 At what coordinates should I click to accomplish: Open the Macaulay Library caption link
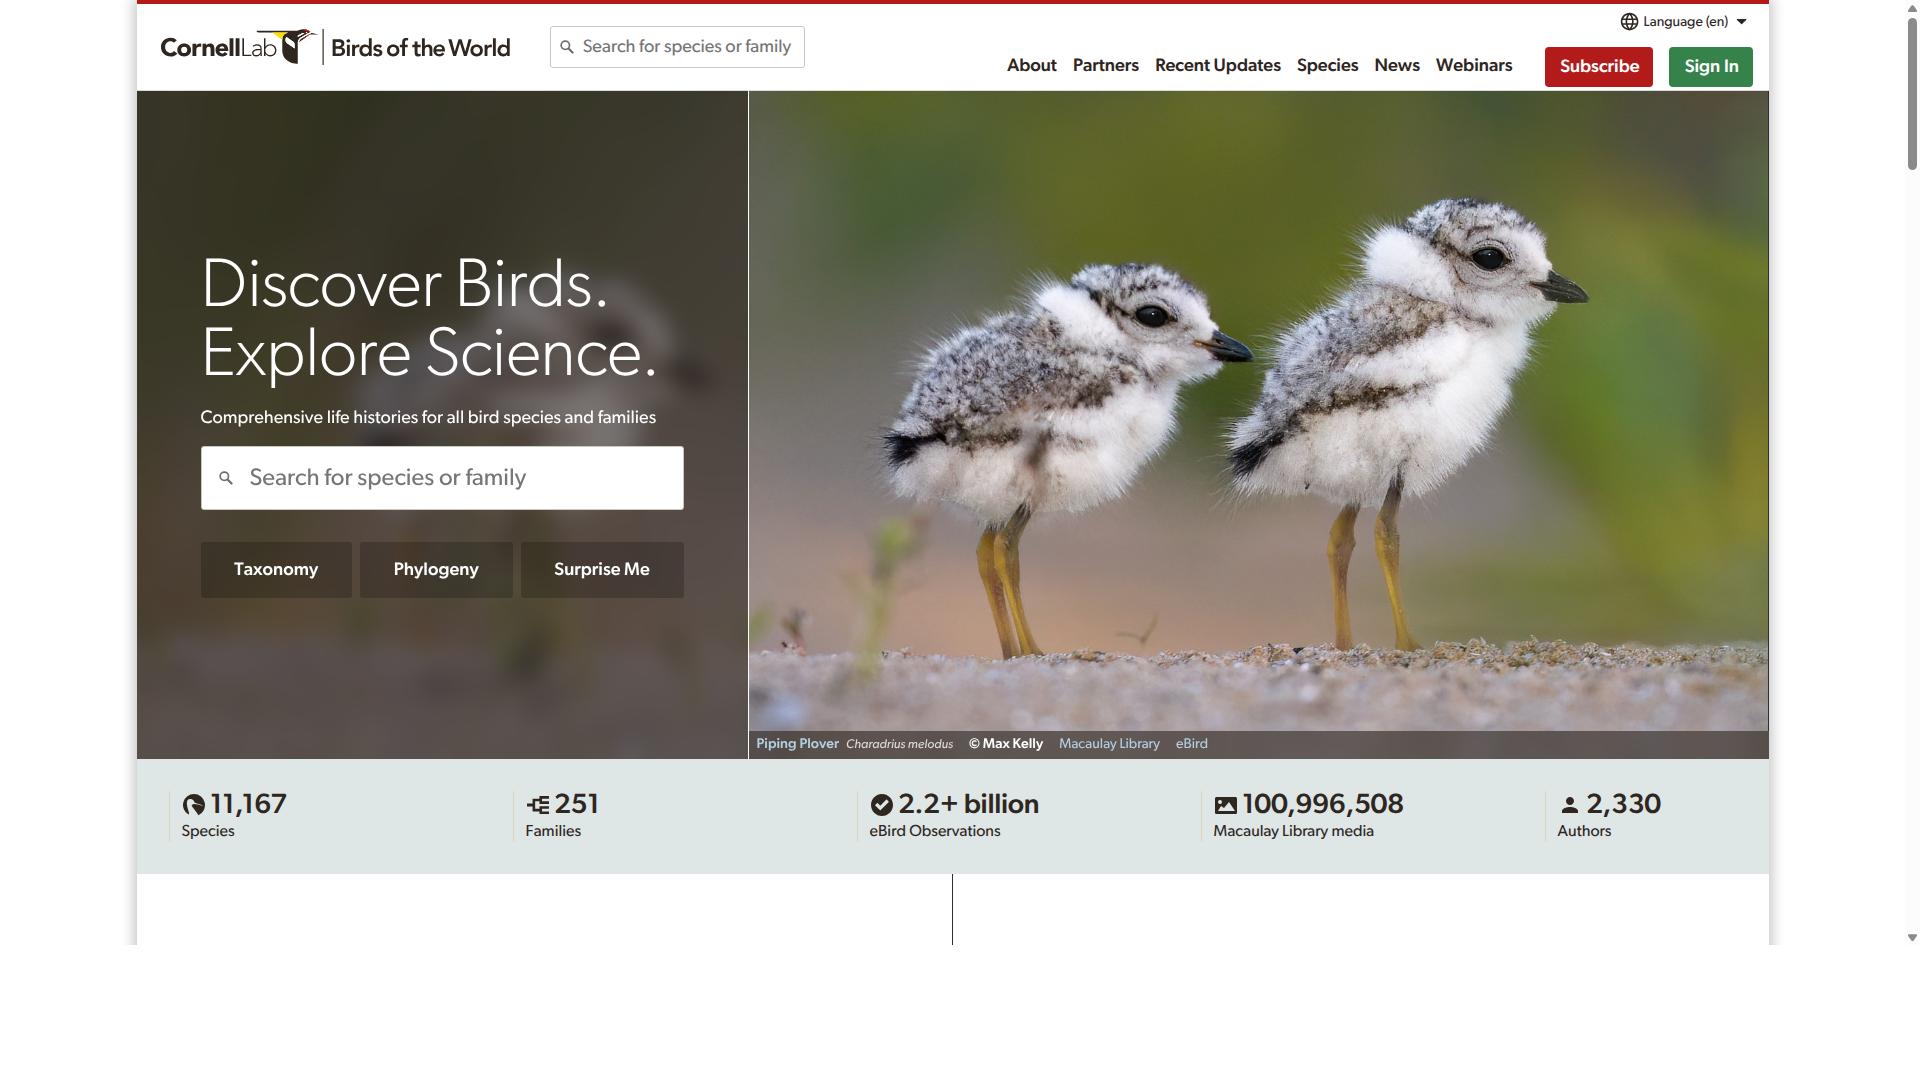tap(1109, 744)
